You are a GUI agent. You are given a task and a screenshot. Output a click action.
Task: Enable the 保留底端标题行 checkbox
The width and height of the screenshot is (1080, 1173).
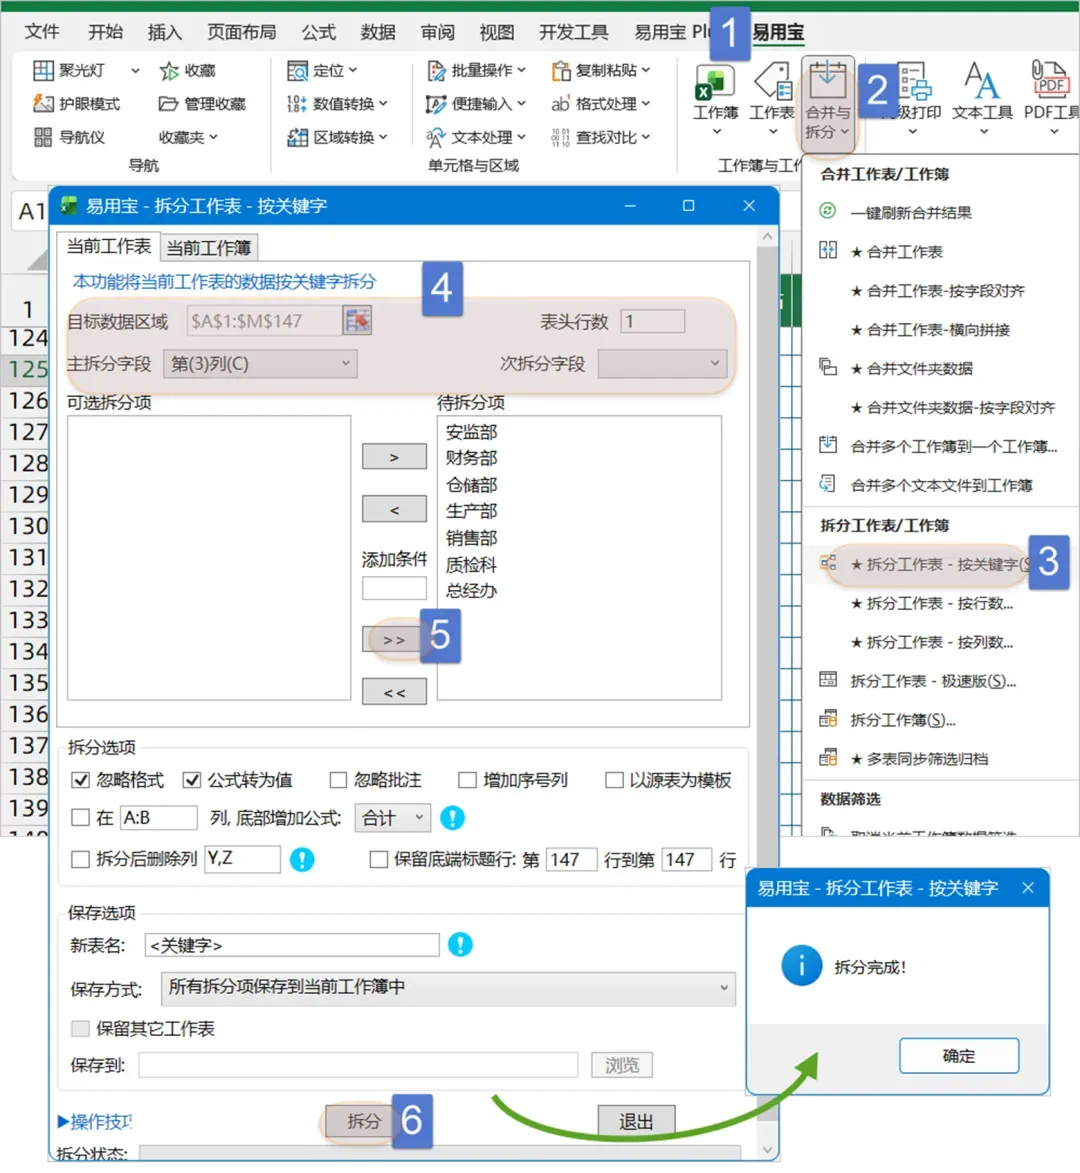[x=378, y=860]
